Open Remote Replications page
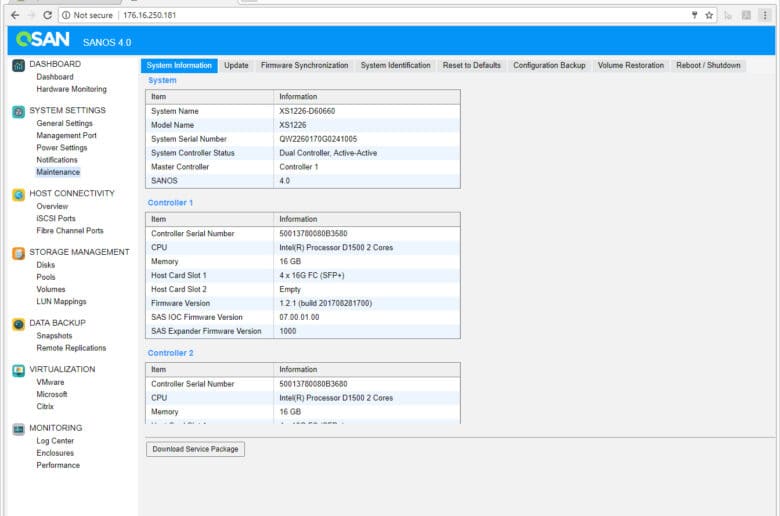780x516 pixels. pos(71,348)
